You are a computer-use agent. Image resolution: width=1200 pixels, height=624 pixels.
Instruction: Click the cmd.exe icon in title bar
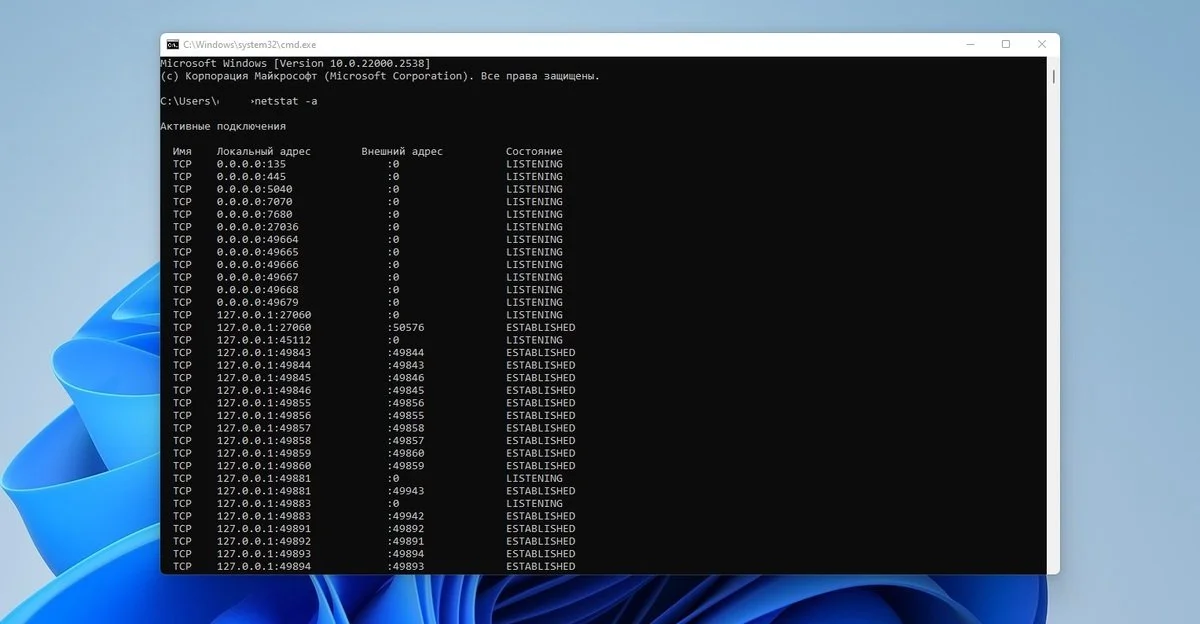coord(172,45)
